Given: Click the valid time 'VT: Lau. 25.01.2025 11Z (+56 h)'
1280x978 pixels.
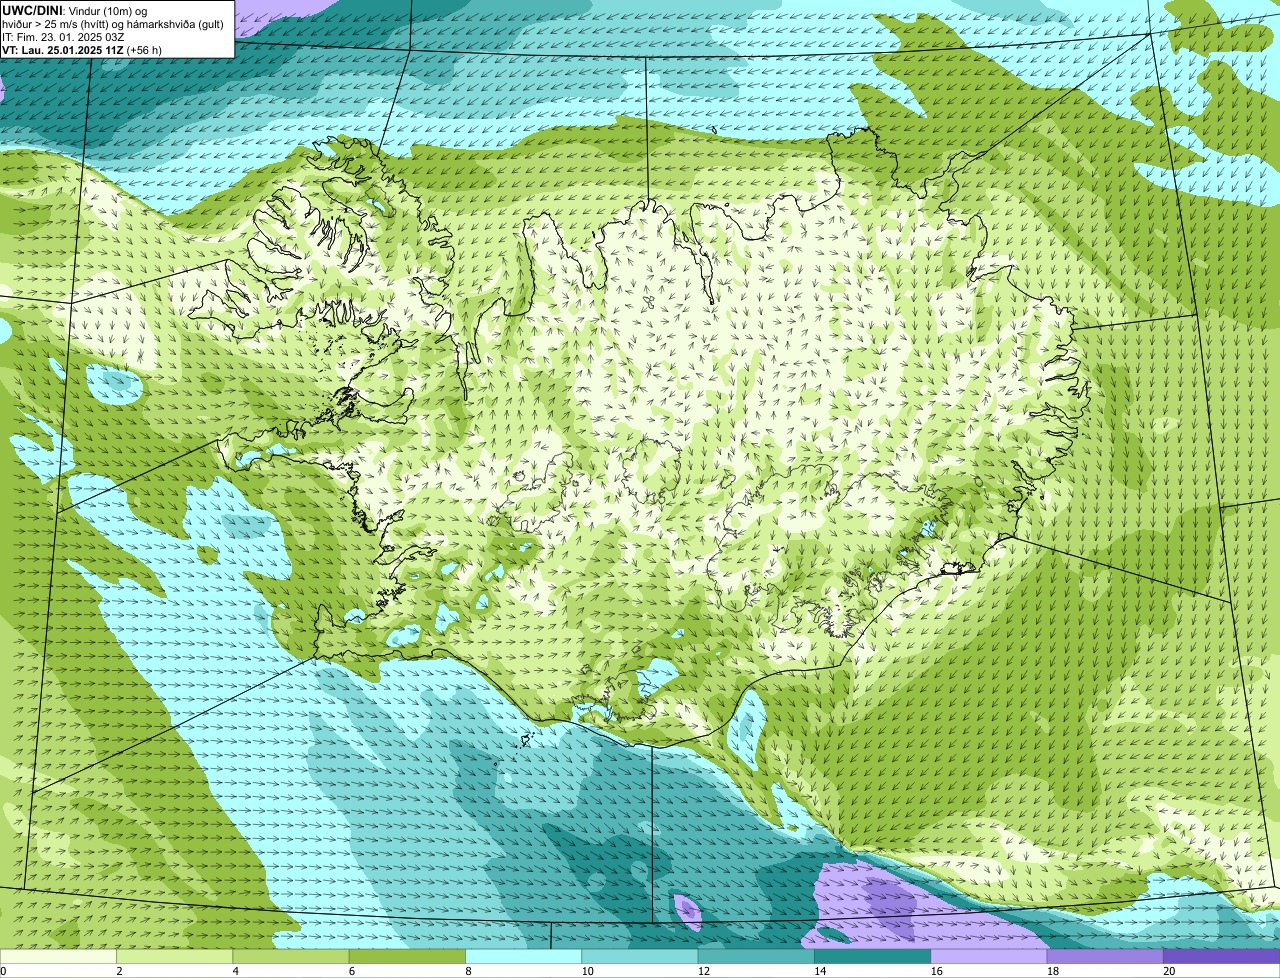Looking at the screenshot, I should 82,49.
